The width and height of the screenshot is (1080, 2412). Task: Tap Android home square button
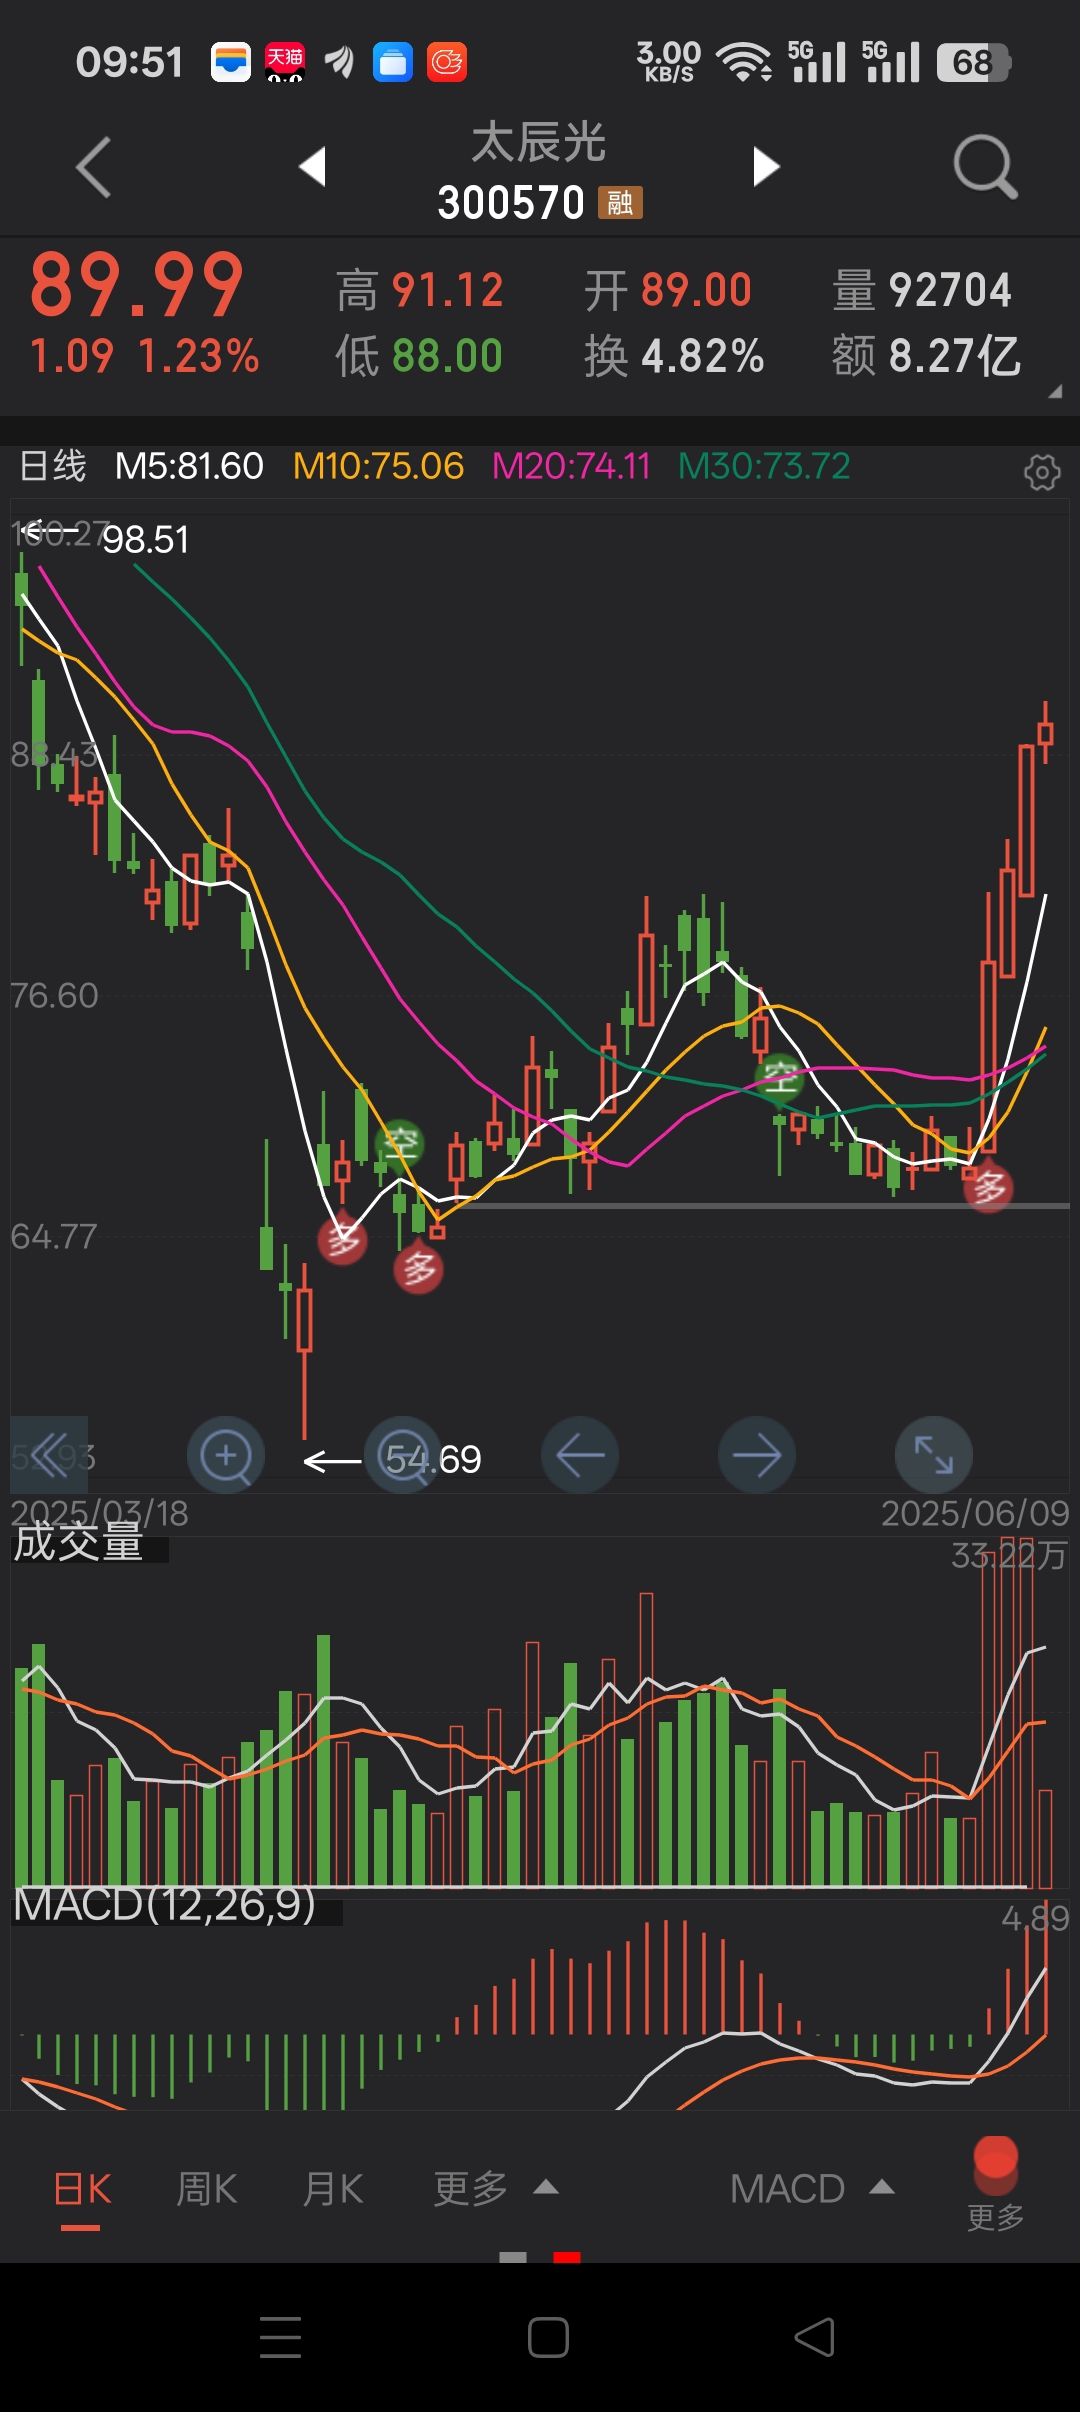coord(548,2337)
